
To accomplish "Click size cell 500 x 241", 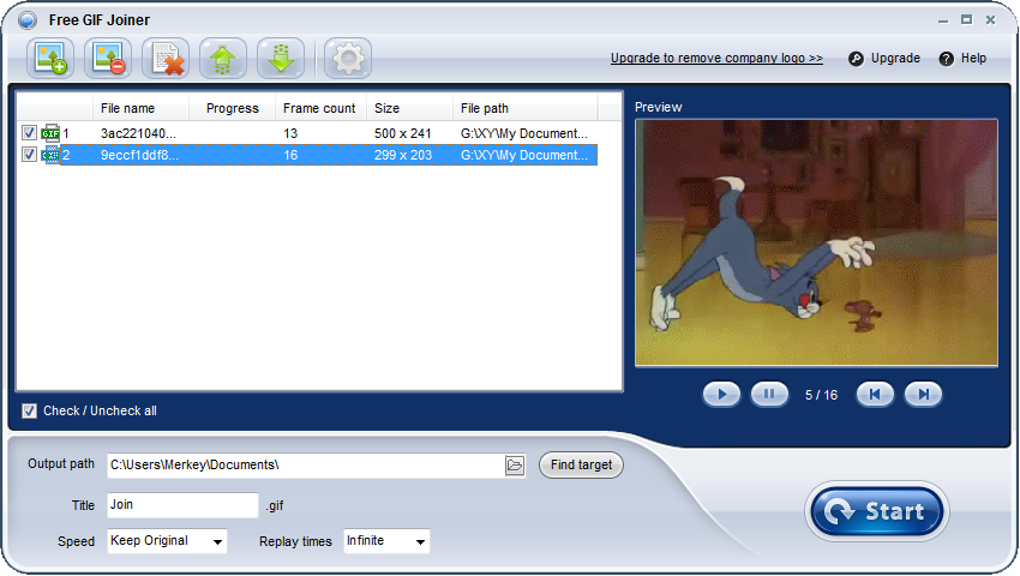I will [x=403, y=133].
